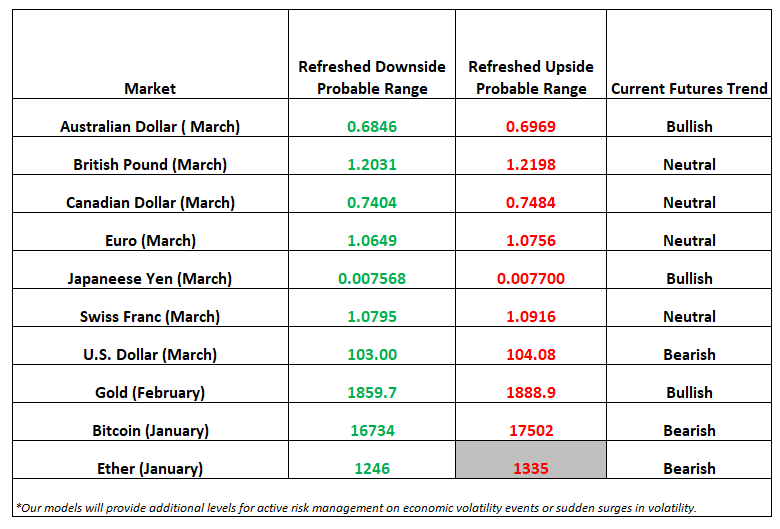Click the Gold (February) market cell
The width and height of the screenshot is (780, 529).
coord(150,384)
